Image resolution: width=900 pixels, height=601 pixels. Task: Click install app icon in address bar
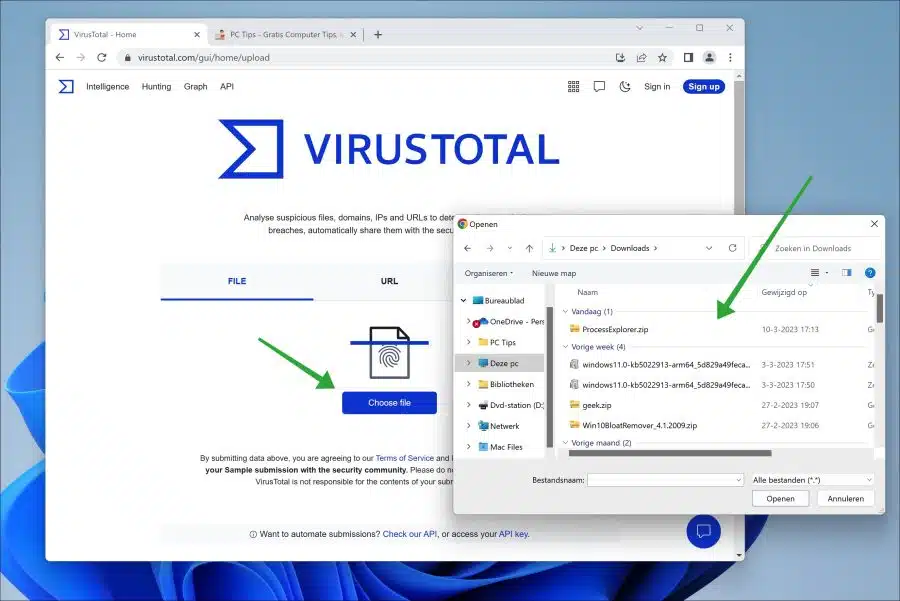pyautogui.click(x=620, y=57)
